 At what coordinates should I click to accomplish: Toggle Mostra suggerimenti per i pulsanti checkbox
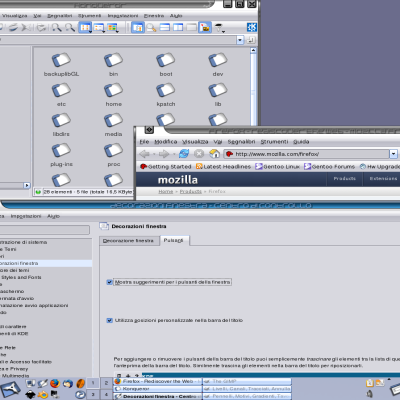[x=109, y=282]
